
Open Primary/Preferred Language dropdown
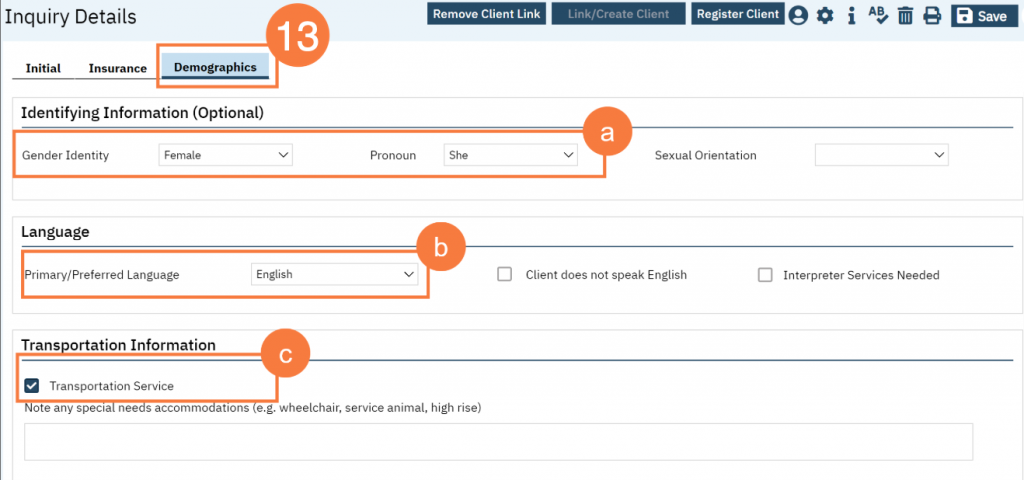[334, 274]
